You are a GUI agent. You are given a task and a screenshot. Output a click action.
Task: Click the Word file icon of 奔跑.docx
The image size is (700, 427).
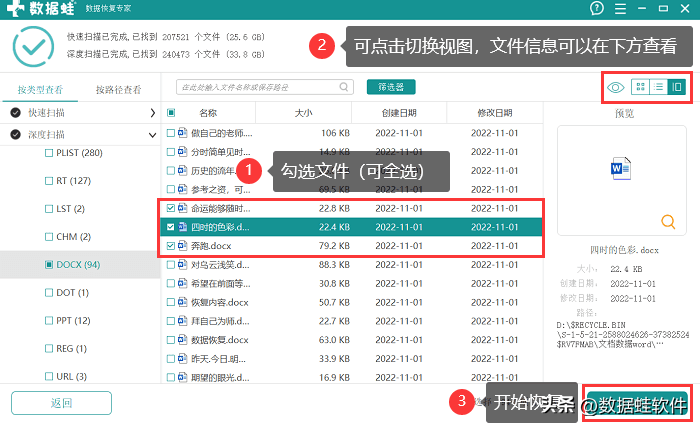(182, 245)
